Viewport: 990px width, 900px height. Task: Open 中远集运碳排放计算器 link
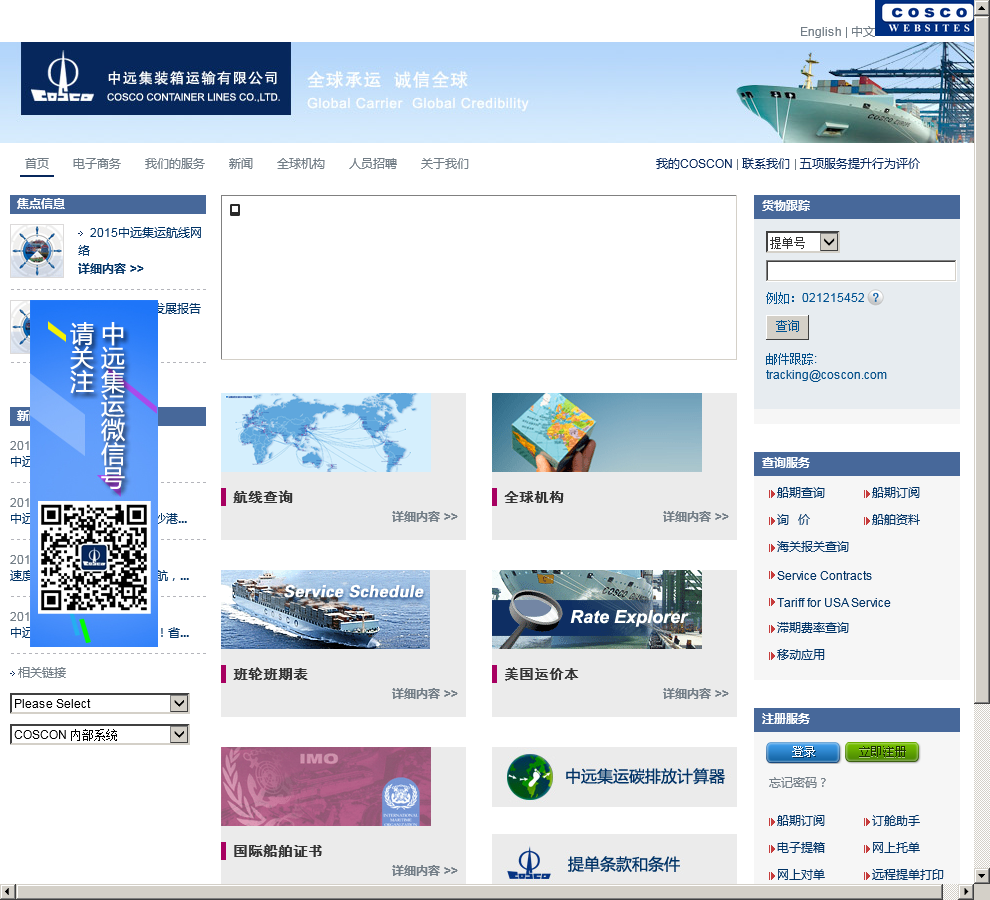tap(645, 777)
